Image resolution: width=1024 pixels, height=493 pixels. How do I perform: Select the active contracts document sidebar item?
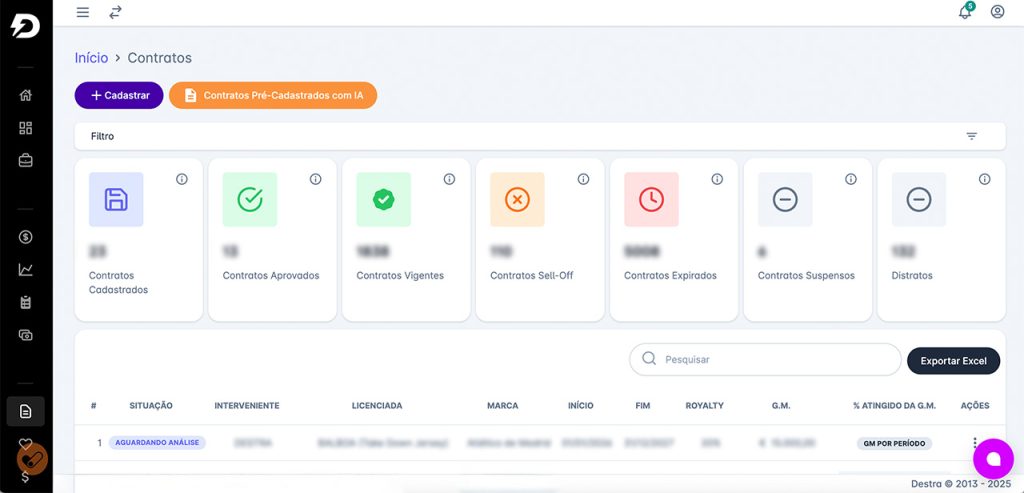[26, 411]
